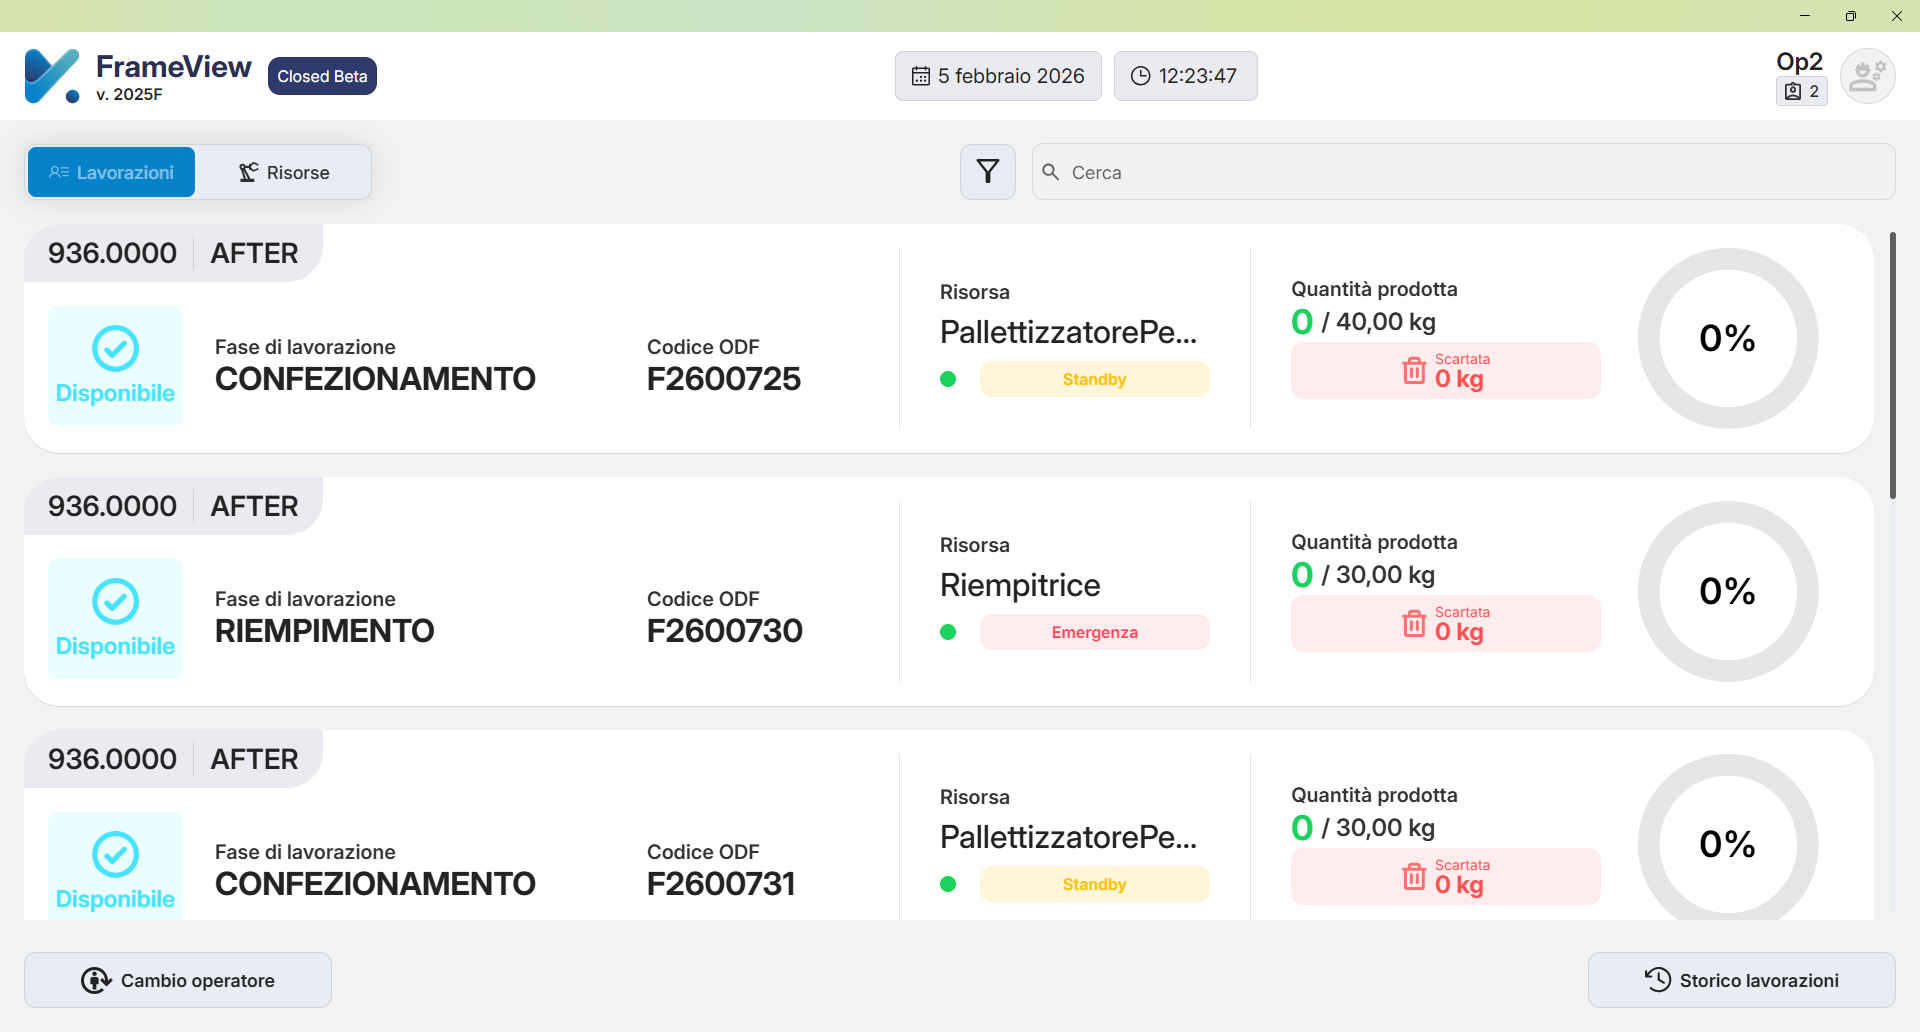Viewport: 1920px width, 1032px height.
Task: Click the Cambio operatore swap icon
Action: tap(96, 980)
